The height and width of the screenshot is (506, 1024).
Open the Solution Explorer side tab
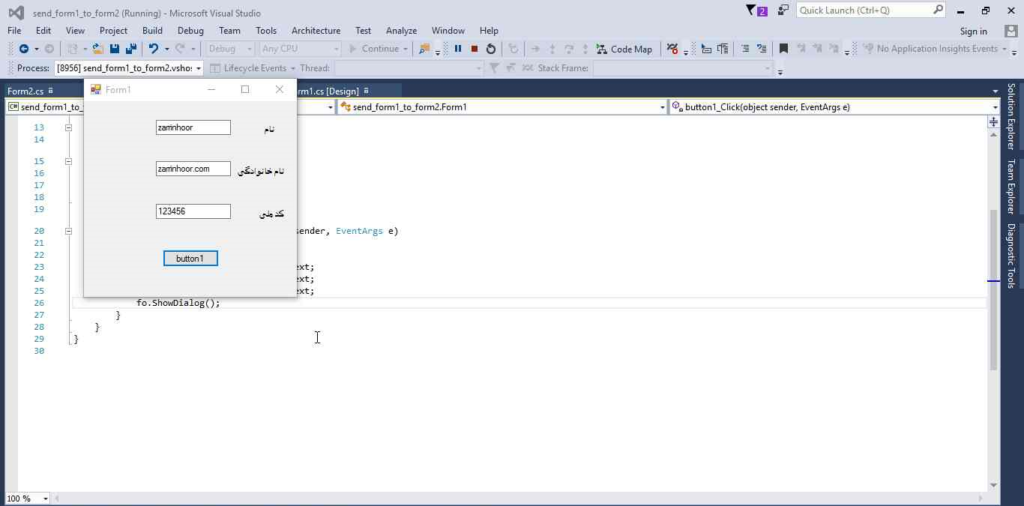tap(1011, 117)
